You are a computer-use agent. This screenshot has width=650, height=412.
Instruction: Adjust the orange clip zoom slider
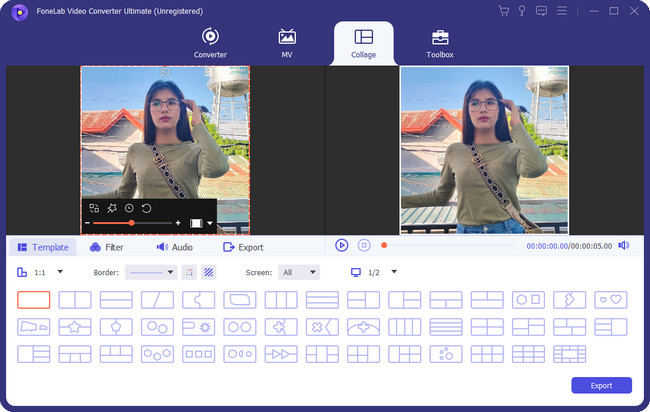pos(131,223)
